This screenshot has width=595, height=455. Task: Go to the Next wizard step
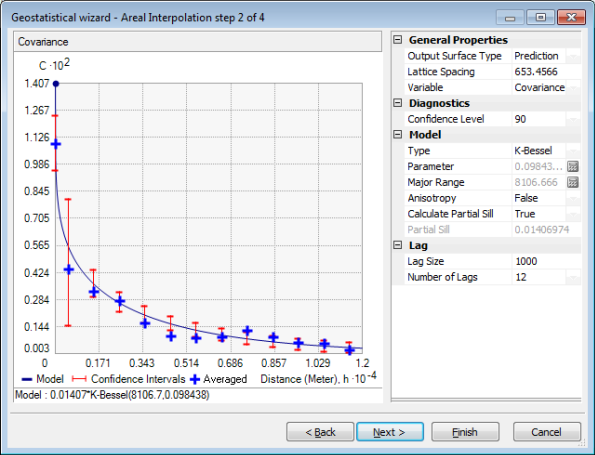(x=390, y=432)
